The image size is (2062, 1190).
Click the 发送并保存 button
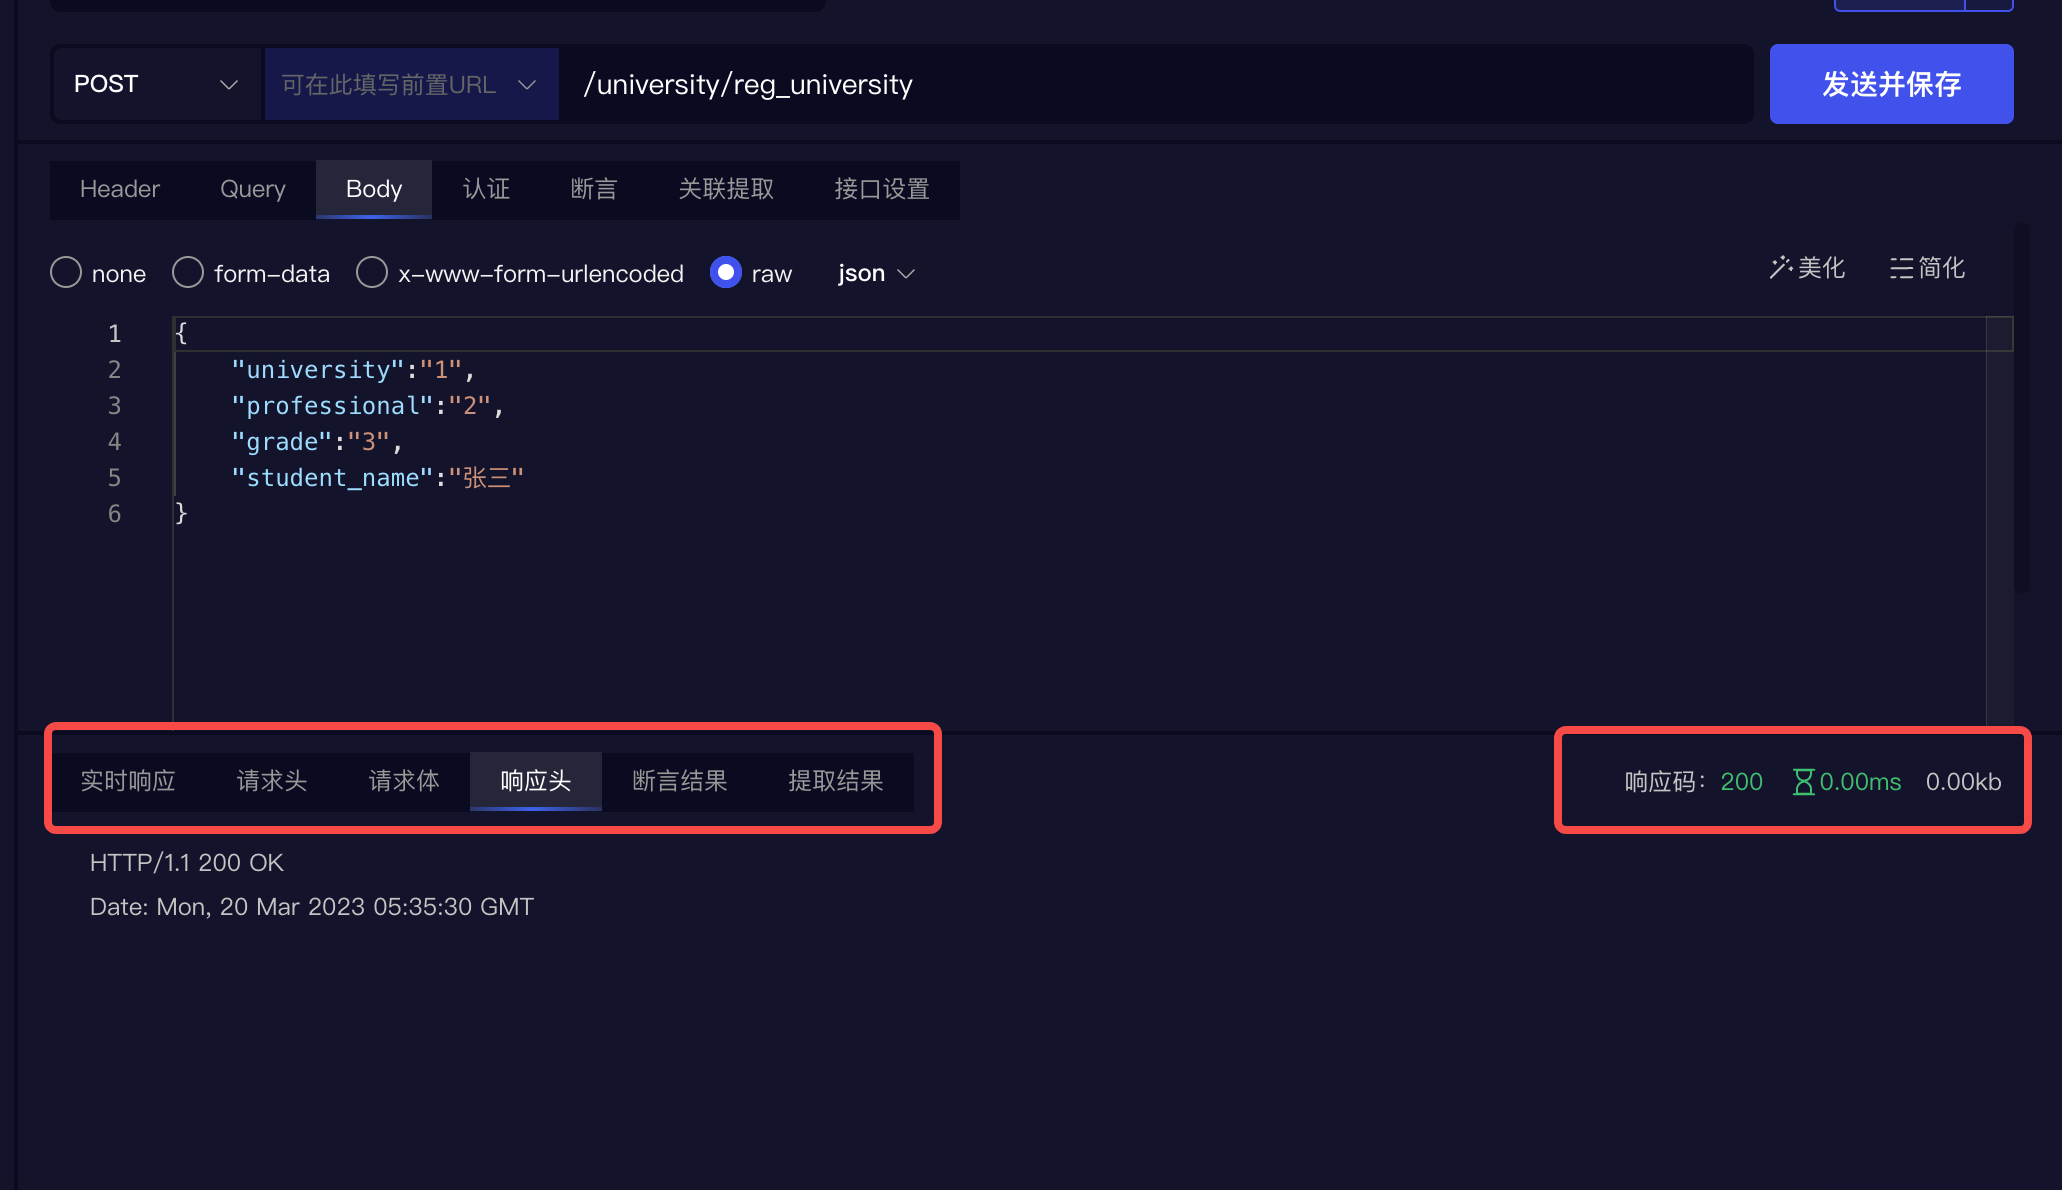tap(1892, 84)
